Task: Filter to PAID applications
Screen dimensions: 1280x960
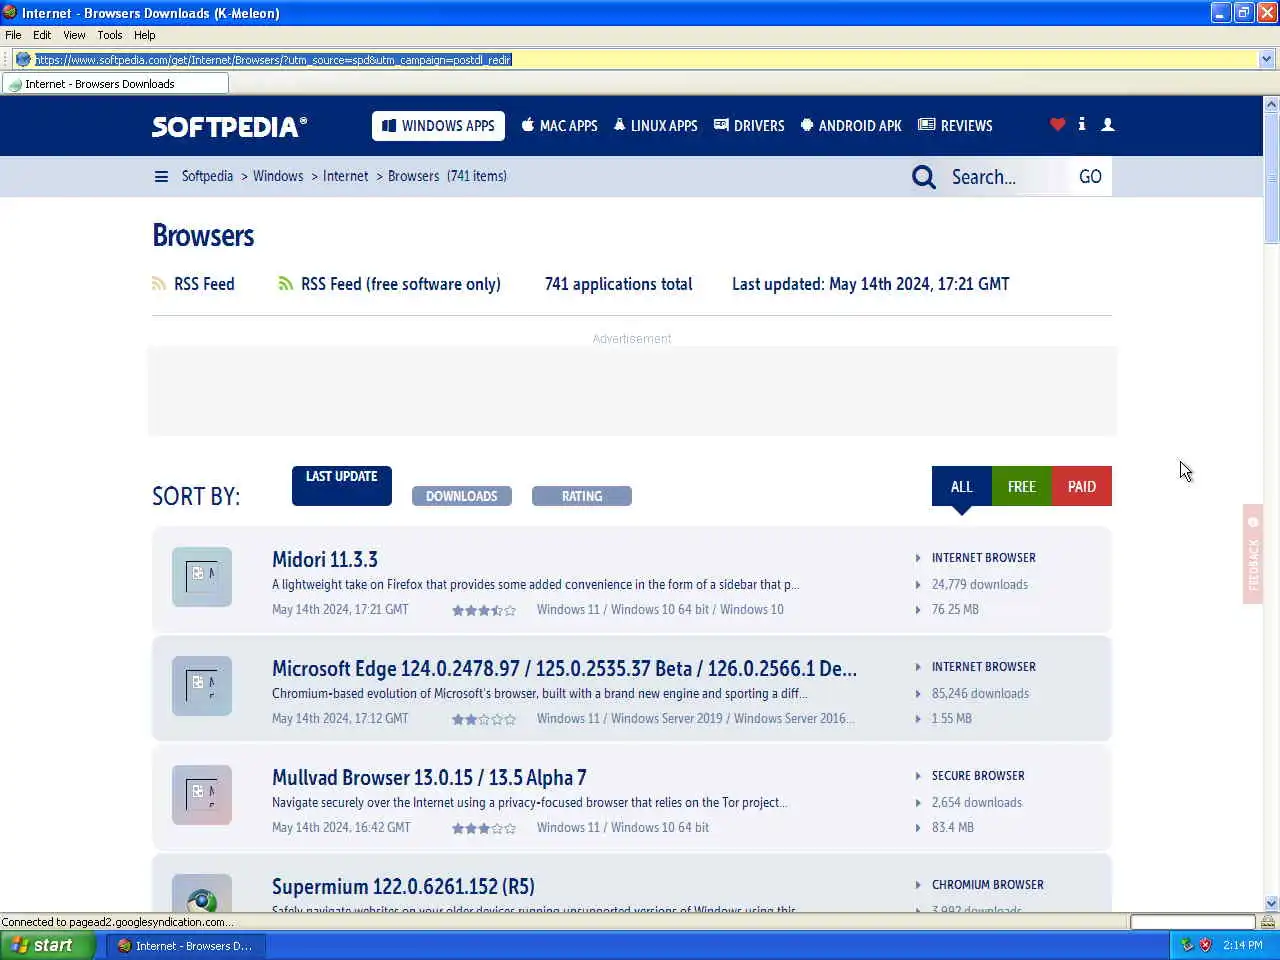Action: click(1082, 487)
